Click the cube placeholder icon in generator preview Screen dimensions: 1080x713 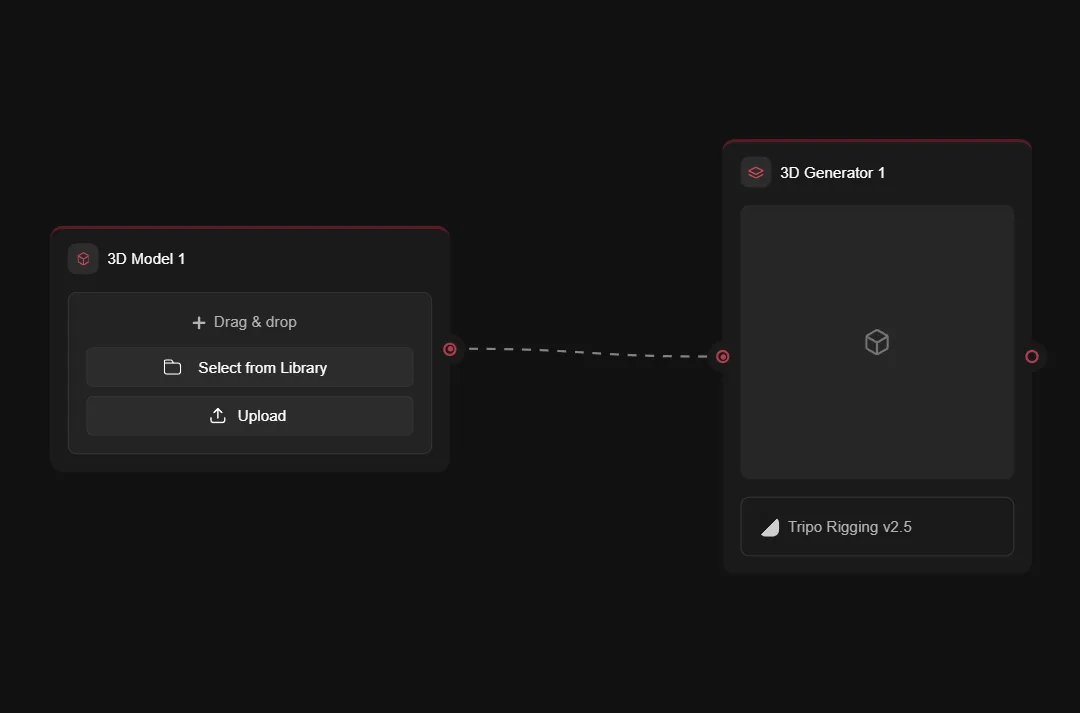click(877, 342)
